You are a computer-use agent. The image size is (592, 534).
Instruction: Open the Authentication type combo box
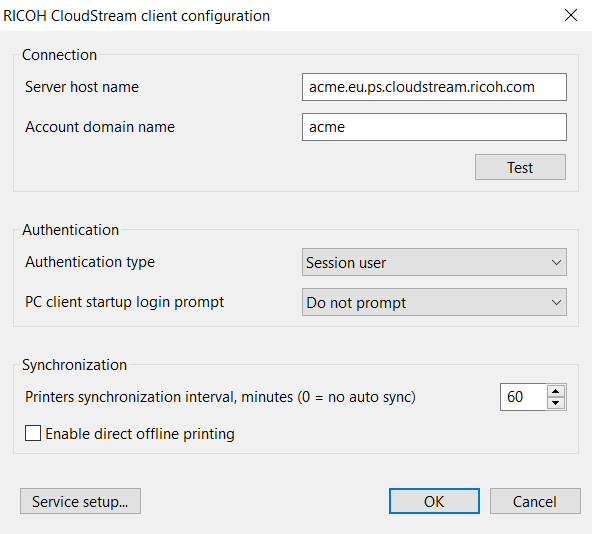click(434, 262)
